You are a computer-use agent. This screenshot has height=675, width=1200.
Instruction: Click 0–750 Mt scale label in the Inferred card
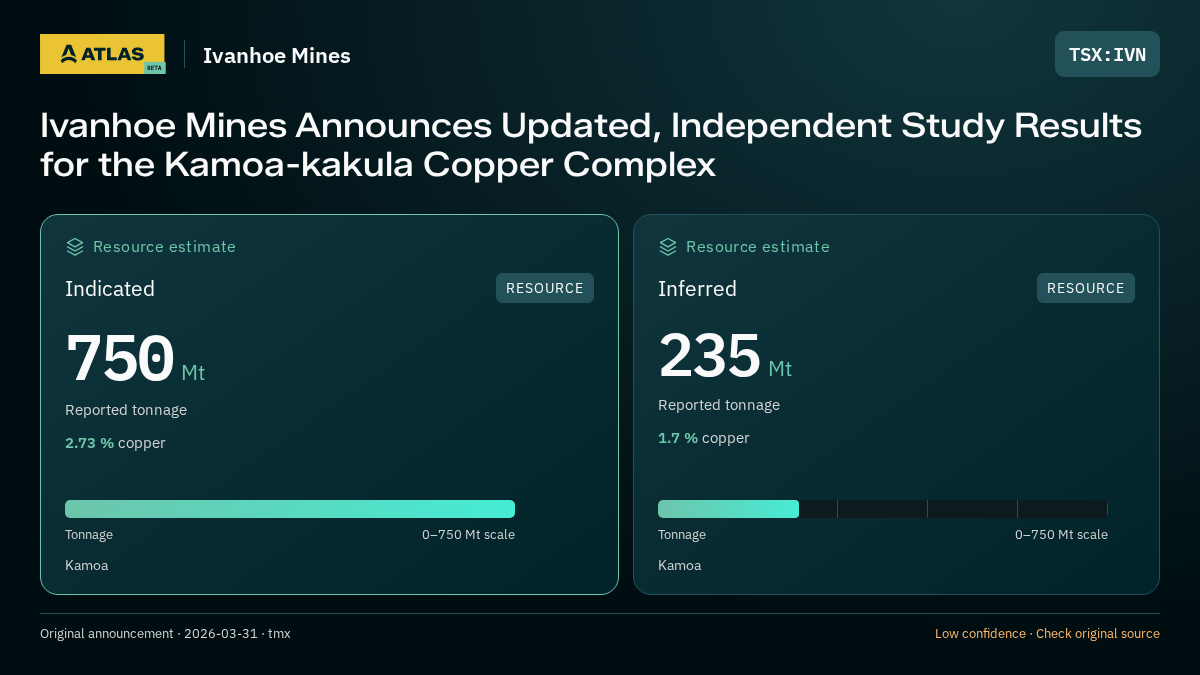pyautogui.click(x=1061, y=535)
